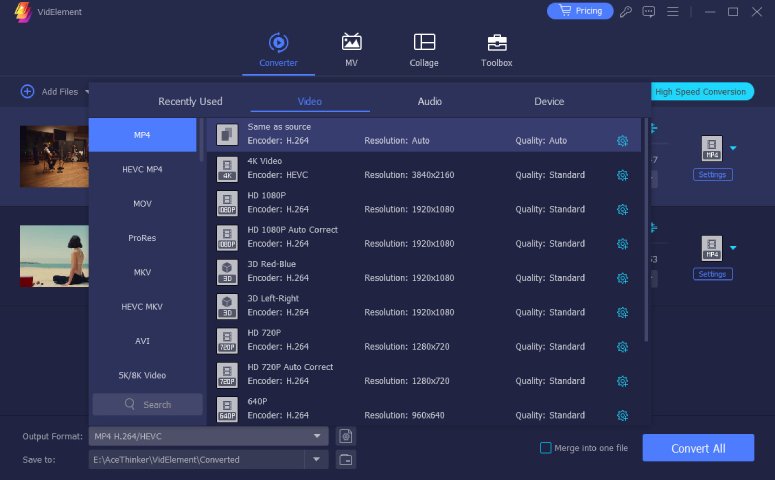The height and width of the screenshot is (480, 775).
Task: Click the 3D Red-Blue format icon
Action: 227,272
